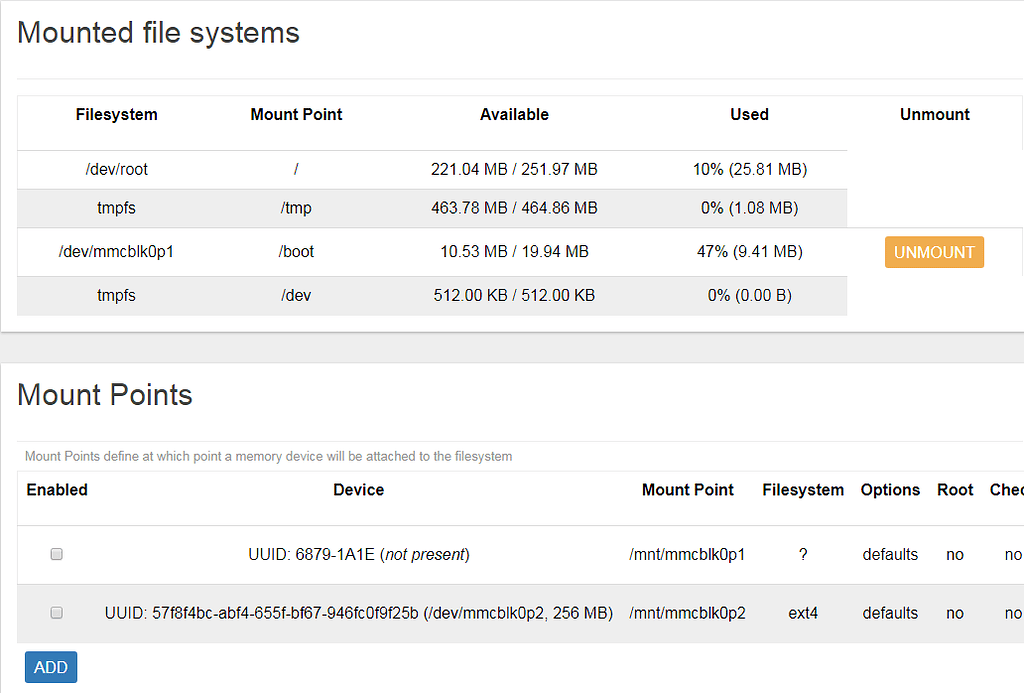Open the /dev/mmcblk0p2 device entry
1024x693 pixels.
coord(360,613)
